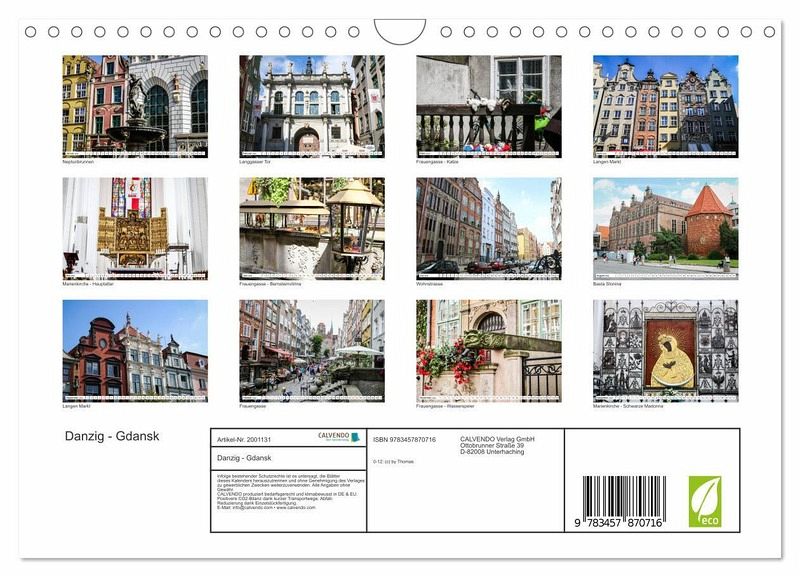Click the Calvendo logo in info box

click(x=338, y=437)
